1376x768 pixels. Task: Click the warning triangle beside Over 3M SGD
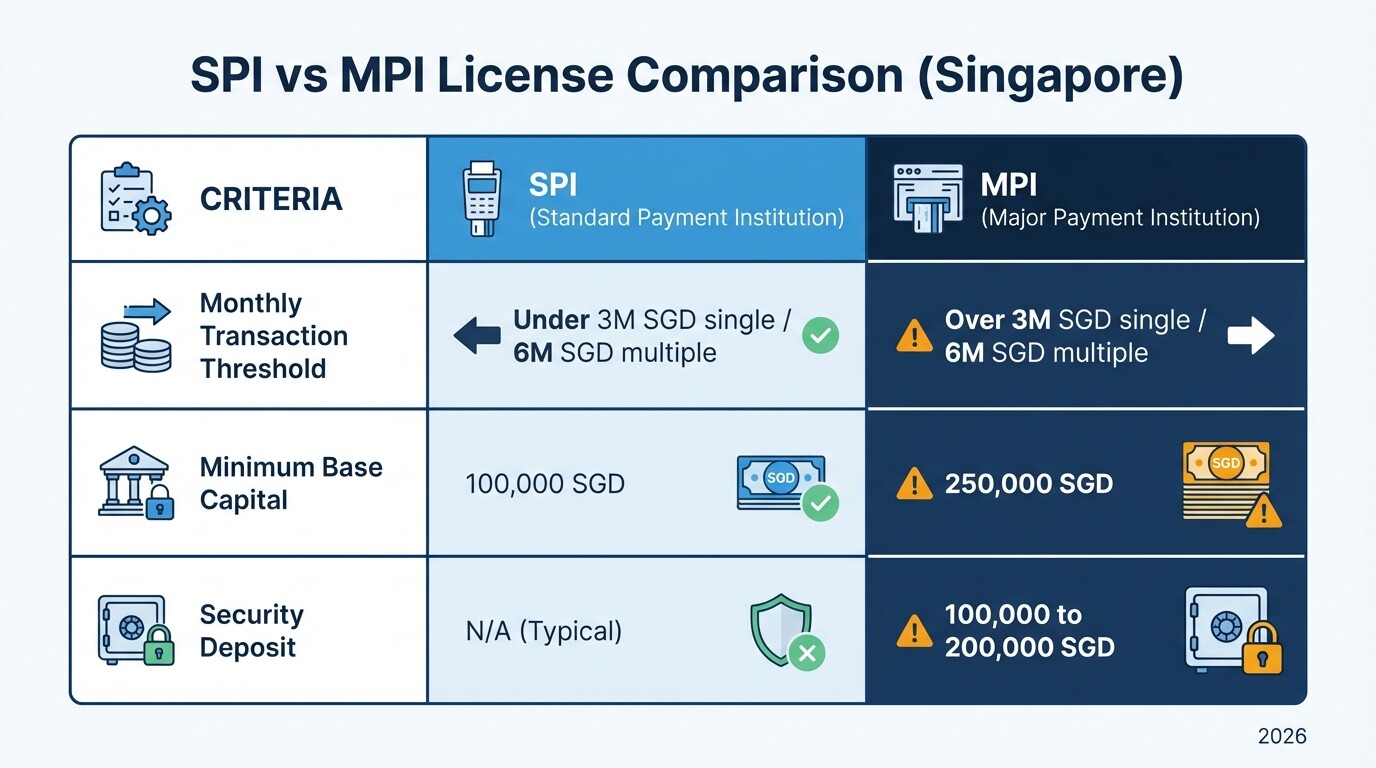[x=913, y=336]
